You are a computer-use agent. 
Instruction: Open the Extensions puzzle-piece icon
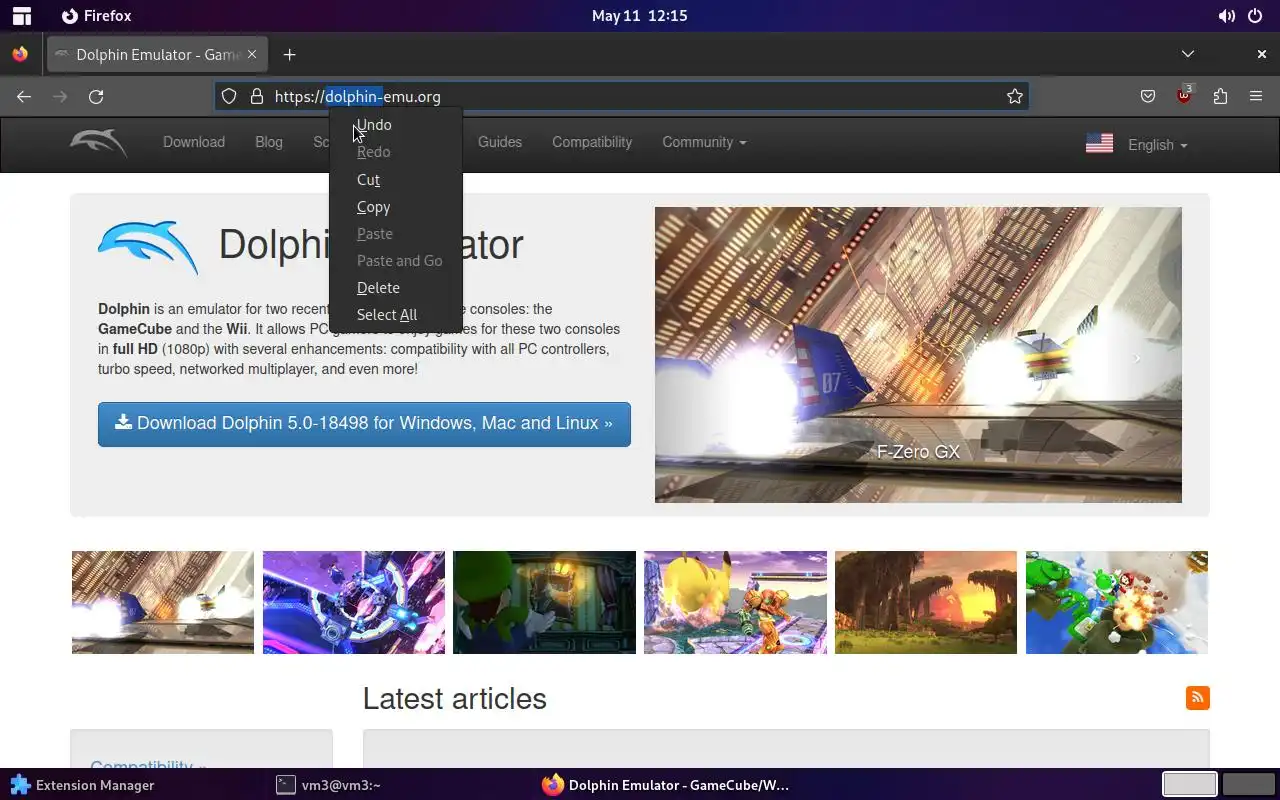click(1220, 96)
